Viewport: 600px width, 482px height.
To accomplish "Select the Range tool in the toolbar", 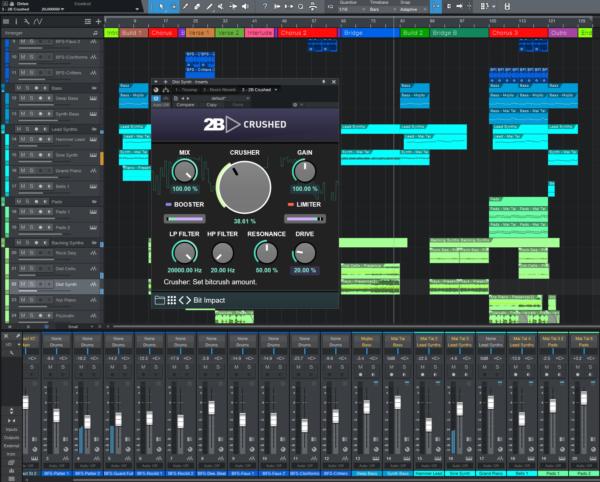I will (x=173, y=7).
